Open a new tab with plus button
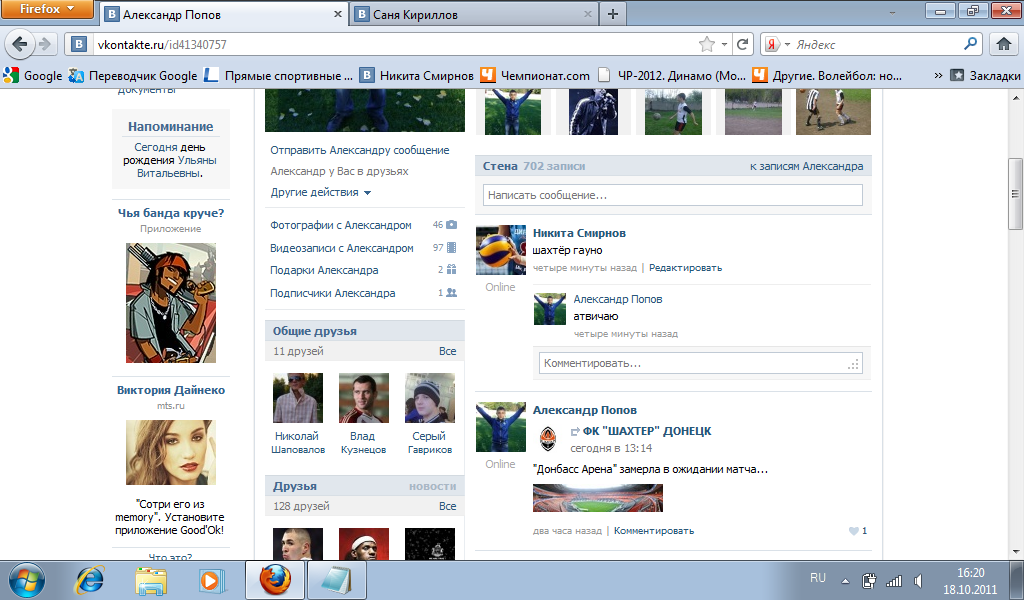 pyautogui.click(x=613, y=14)
